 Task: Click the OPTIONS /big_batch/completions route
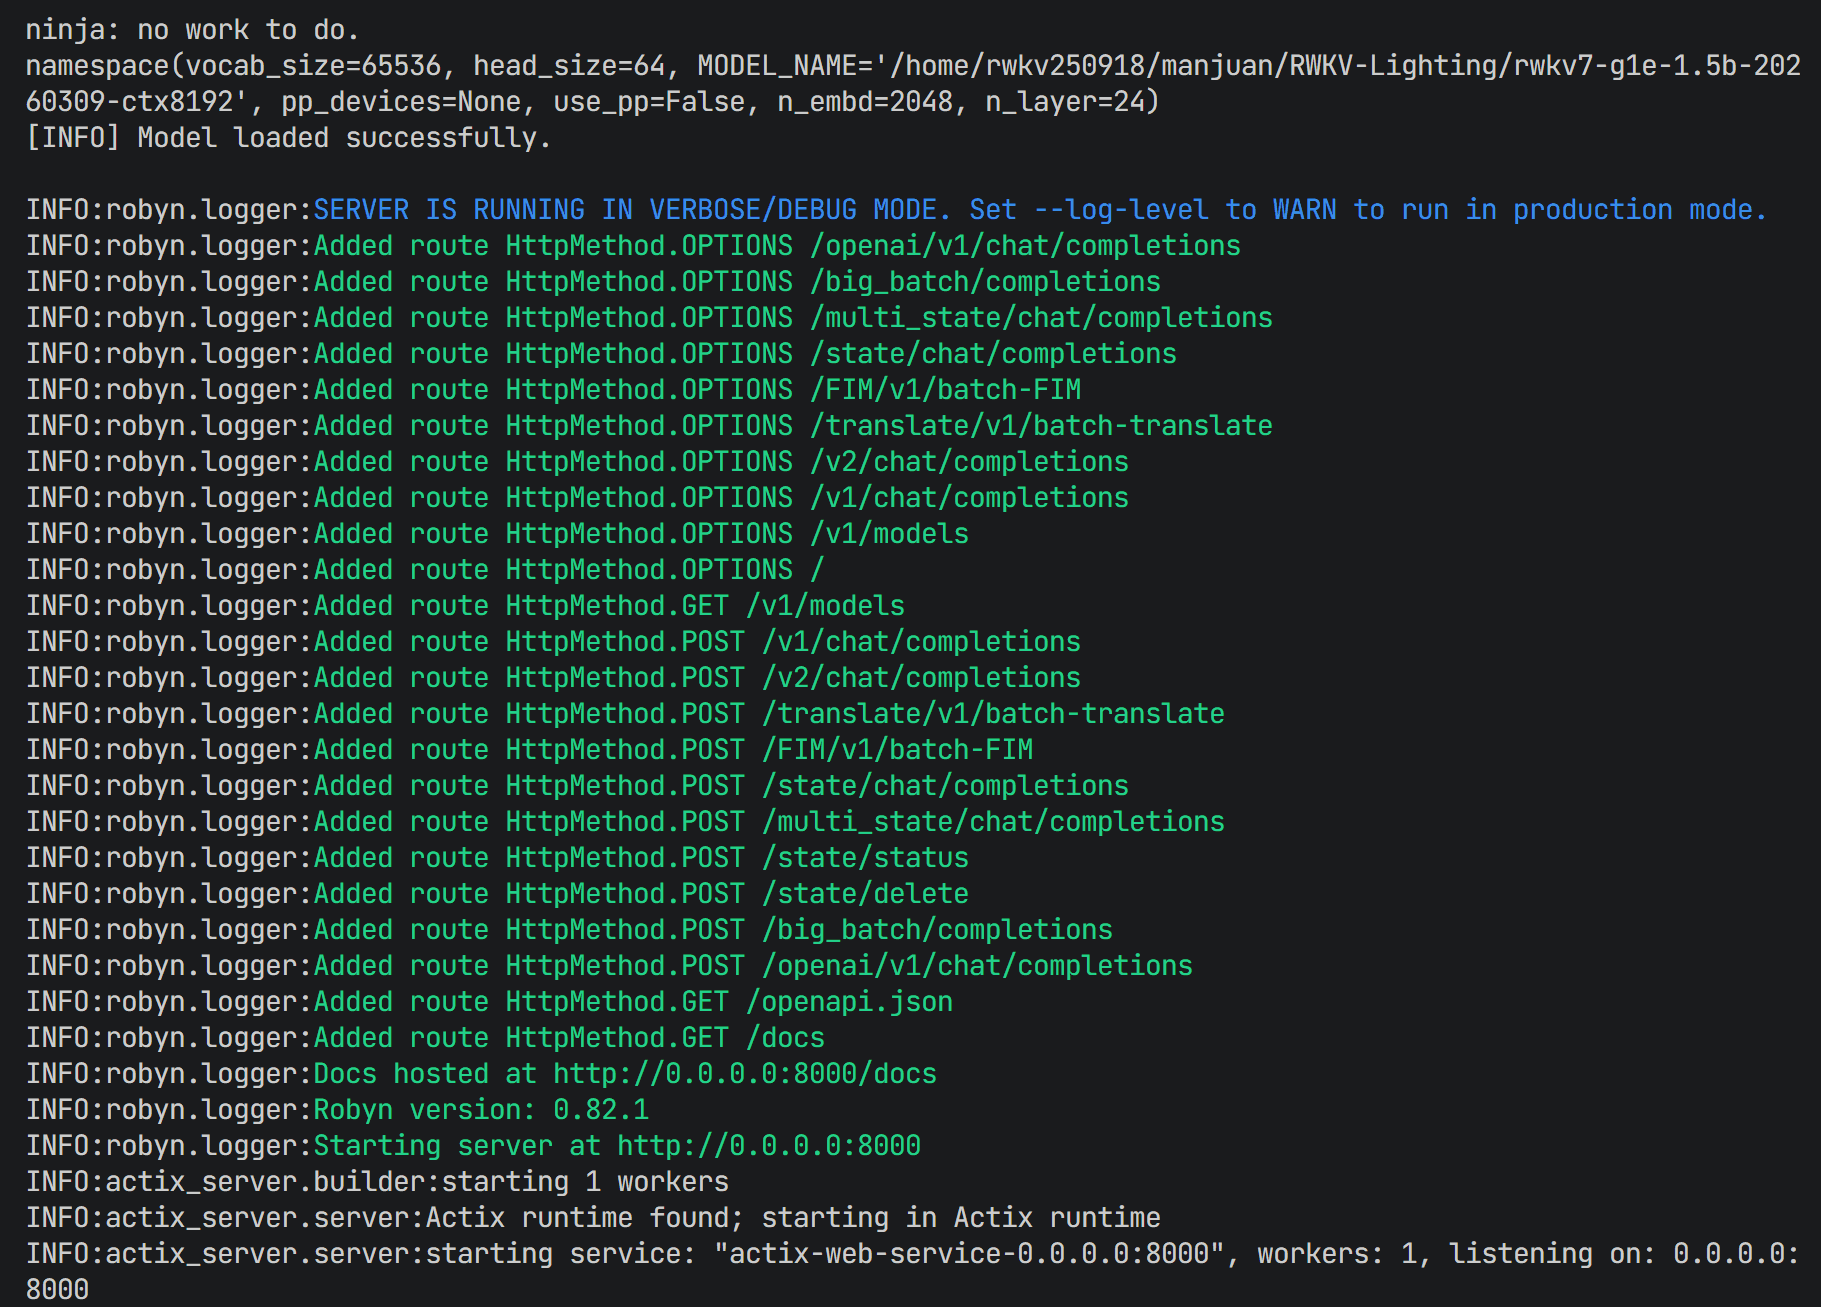click(x=984, y=282)
